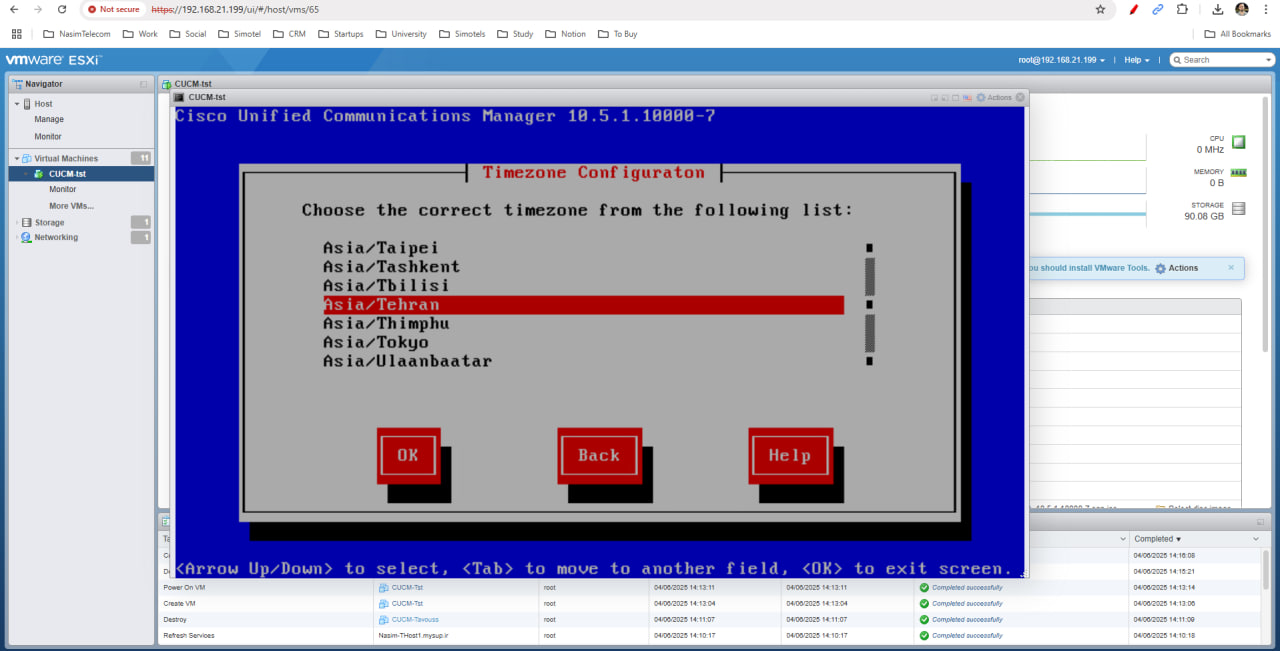Collapse the Host tree node arrow
The image size is (1280, 651).
tap(17, 104)
